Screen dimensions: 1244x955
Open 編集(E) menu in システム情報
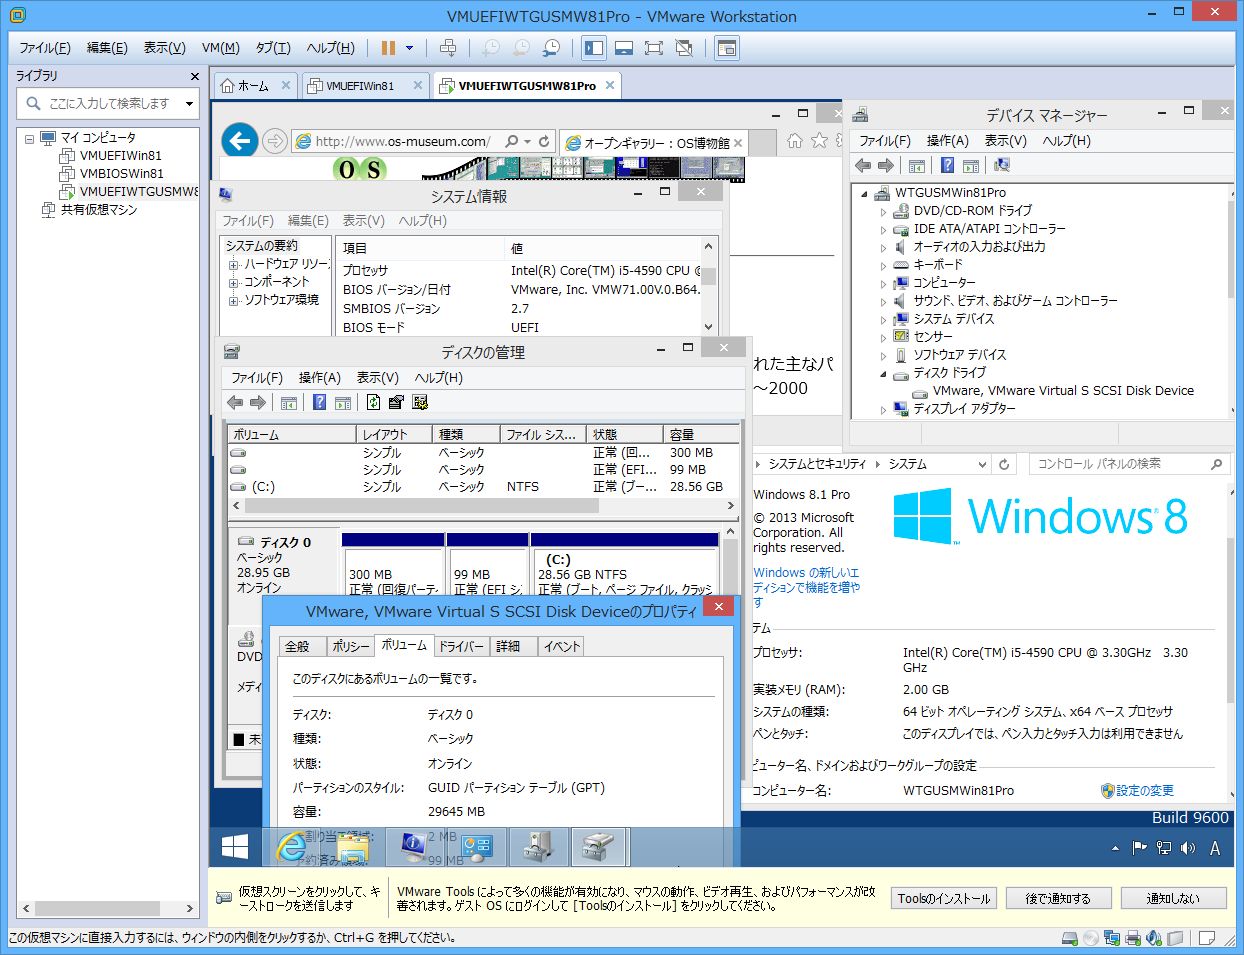point(308,220)
